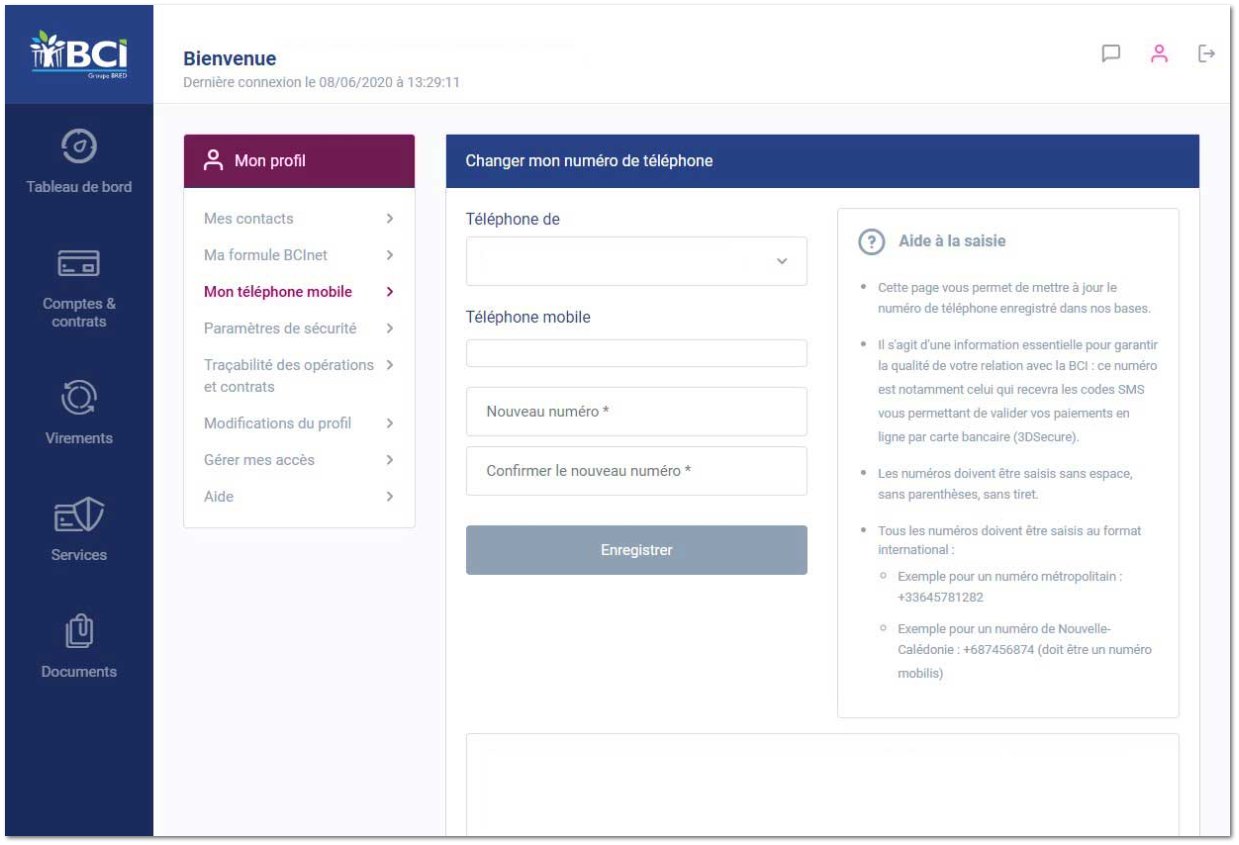This screenshot has width=1239, height=845.
Task: Expand Mes contacts chevron
Action: (390, 218)
